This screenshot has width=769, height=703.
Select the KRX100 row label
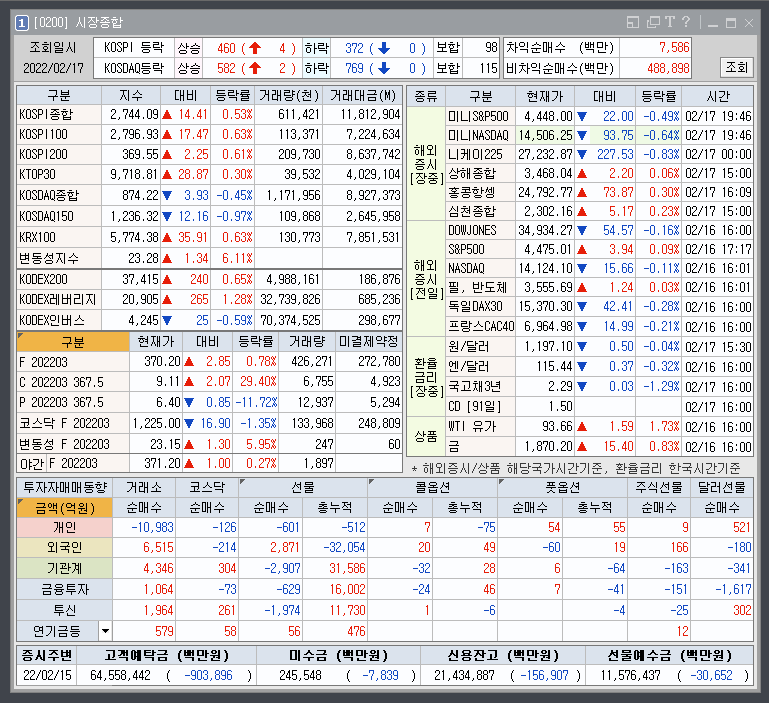pos(59,237)
